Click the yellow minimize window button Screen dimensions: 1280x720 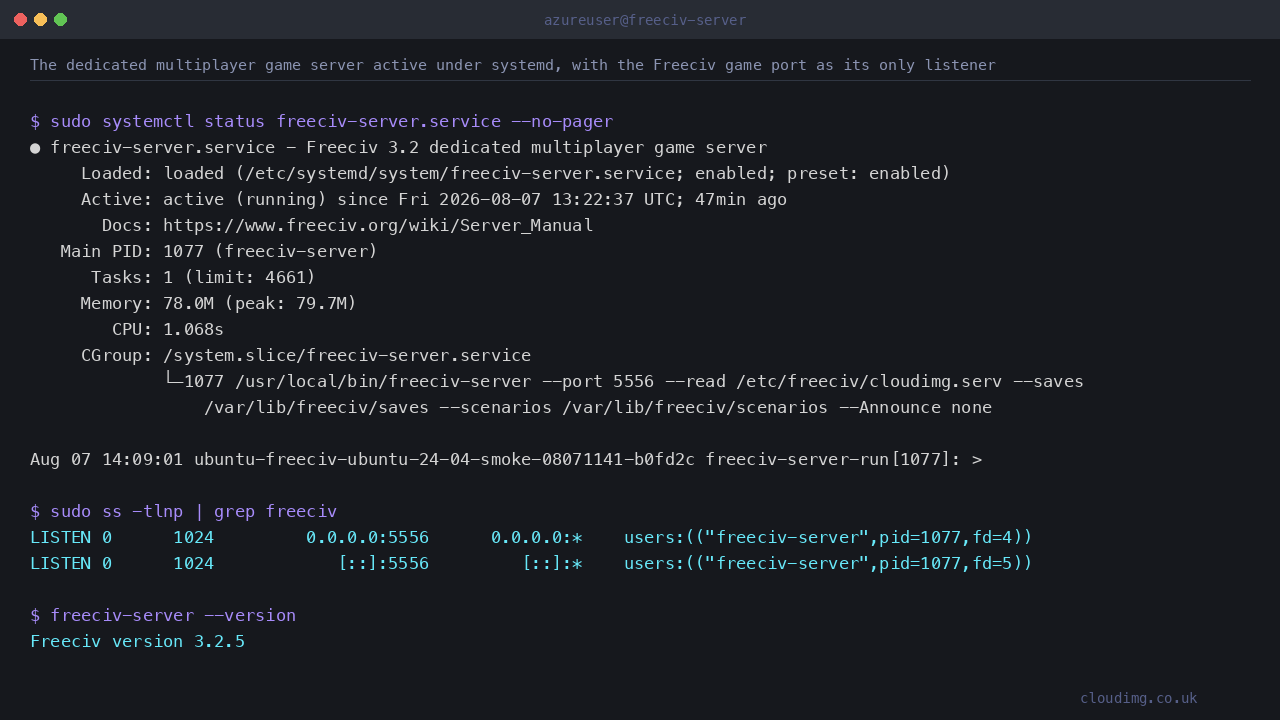point(40,20)
